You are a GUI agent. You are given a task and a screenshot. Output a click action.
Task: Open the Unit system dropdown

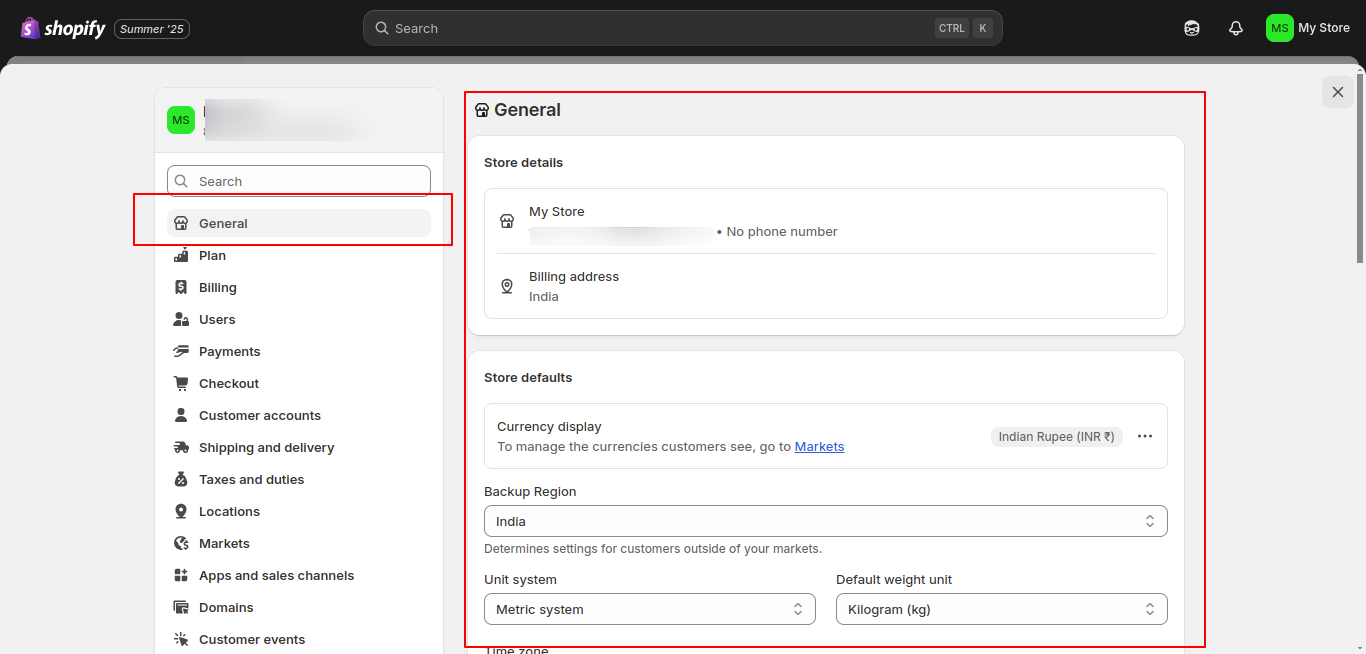649,609
